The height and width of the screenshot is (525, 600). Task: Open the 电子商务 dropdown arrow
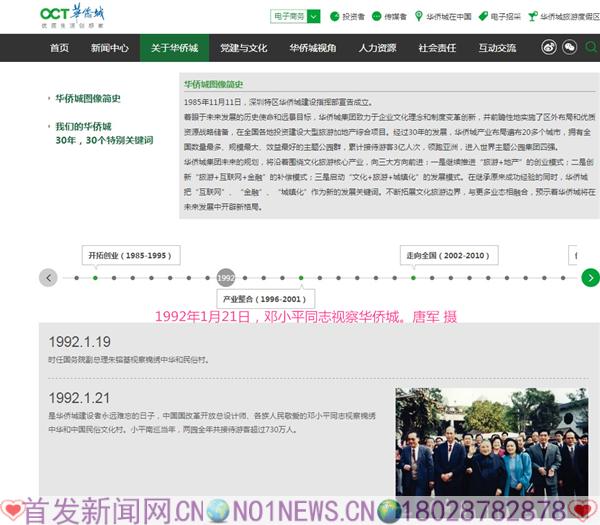pyautogui.click(x=313, y=16)
